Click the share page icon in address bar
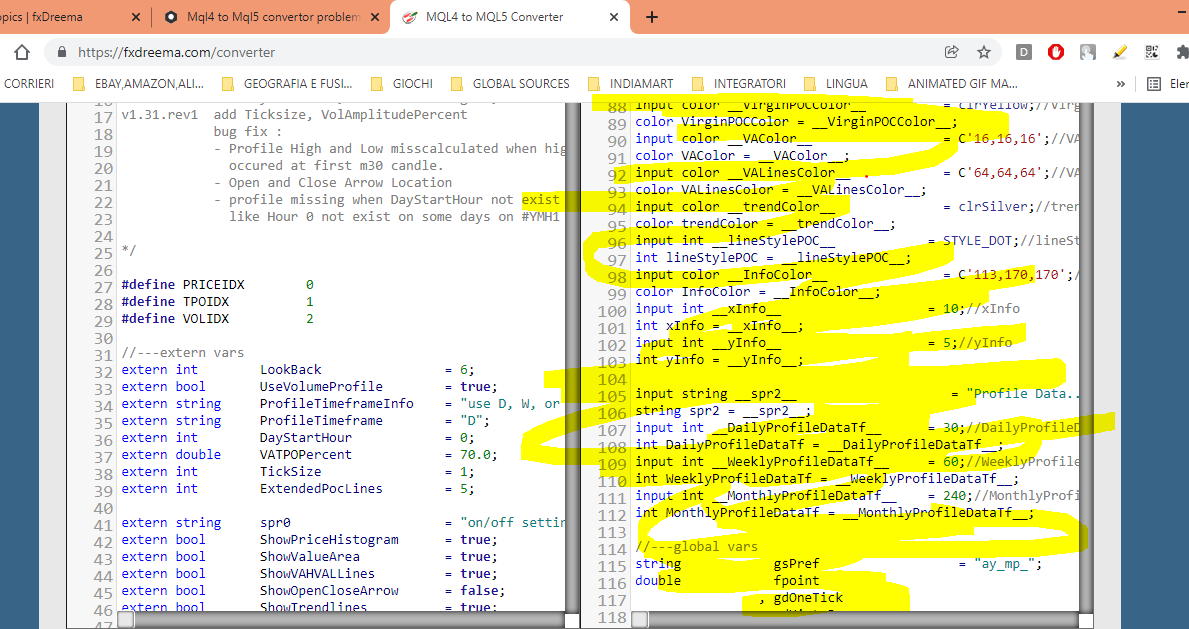The height and width of the screenshot is (629, 1189). 951,52
